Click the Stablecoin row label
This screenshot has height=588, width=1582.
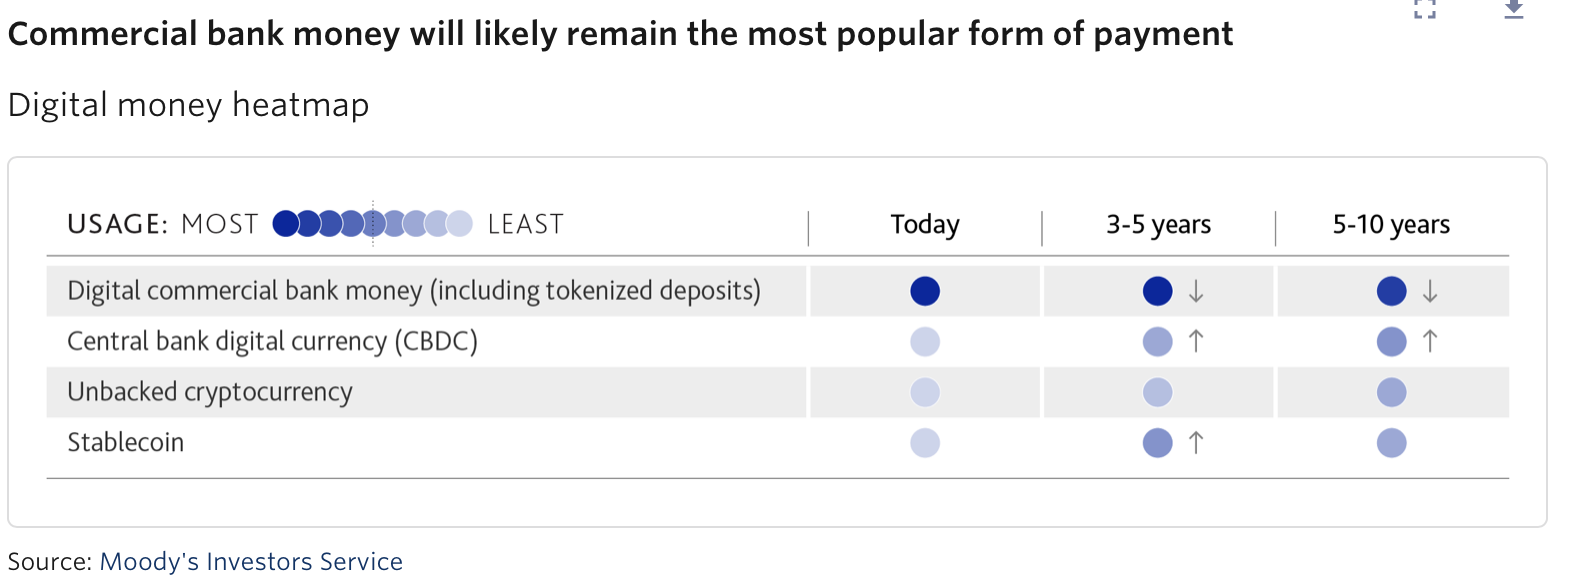[126, 443]
